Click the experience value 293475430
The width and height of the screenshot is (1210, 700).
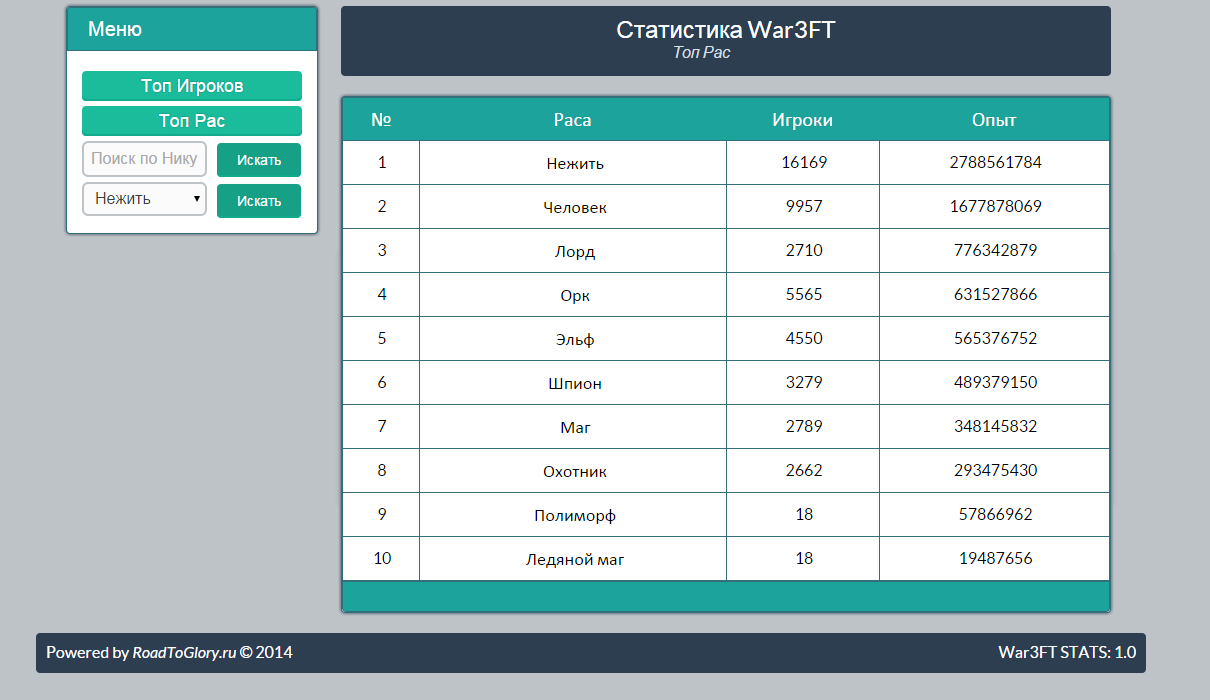[x=995, y=470]
